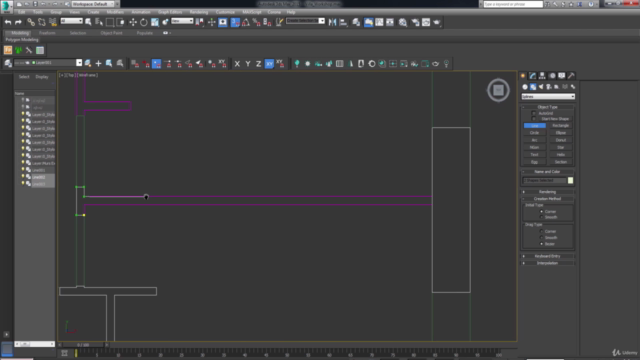Click the Section shape button
The width and height of the screenshot is (640, 360).
point(560,162)
